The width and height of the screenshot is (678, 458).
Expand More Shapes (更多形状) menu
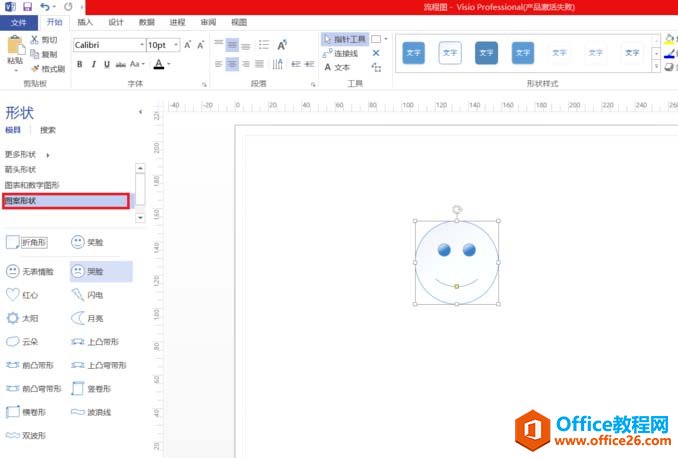(x=25, y=155)
